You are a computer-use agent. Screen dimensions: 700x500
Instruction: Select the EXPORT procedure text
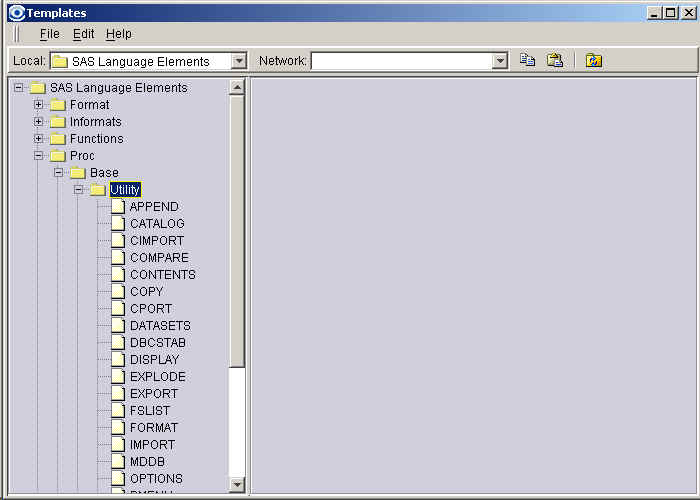(154, 394)
